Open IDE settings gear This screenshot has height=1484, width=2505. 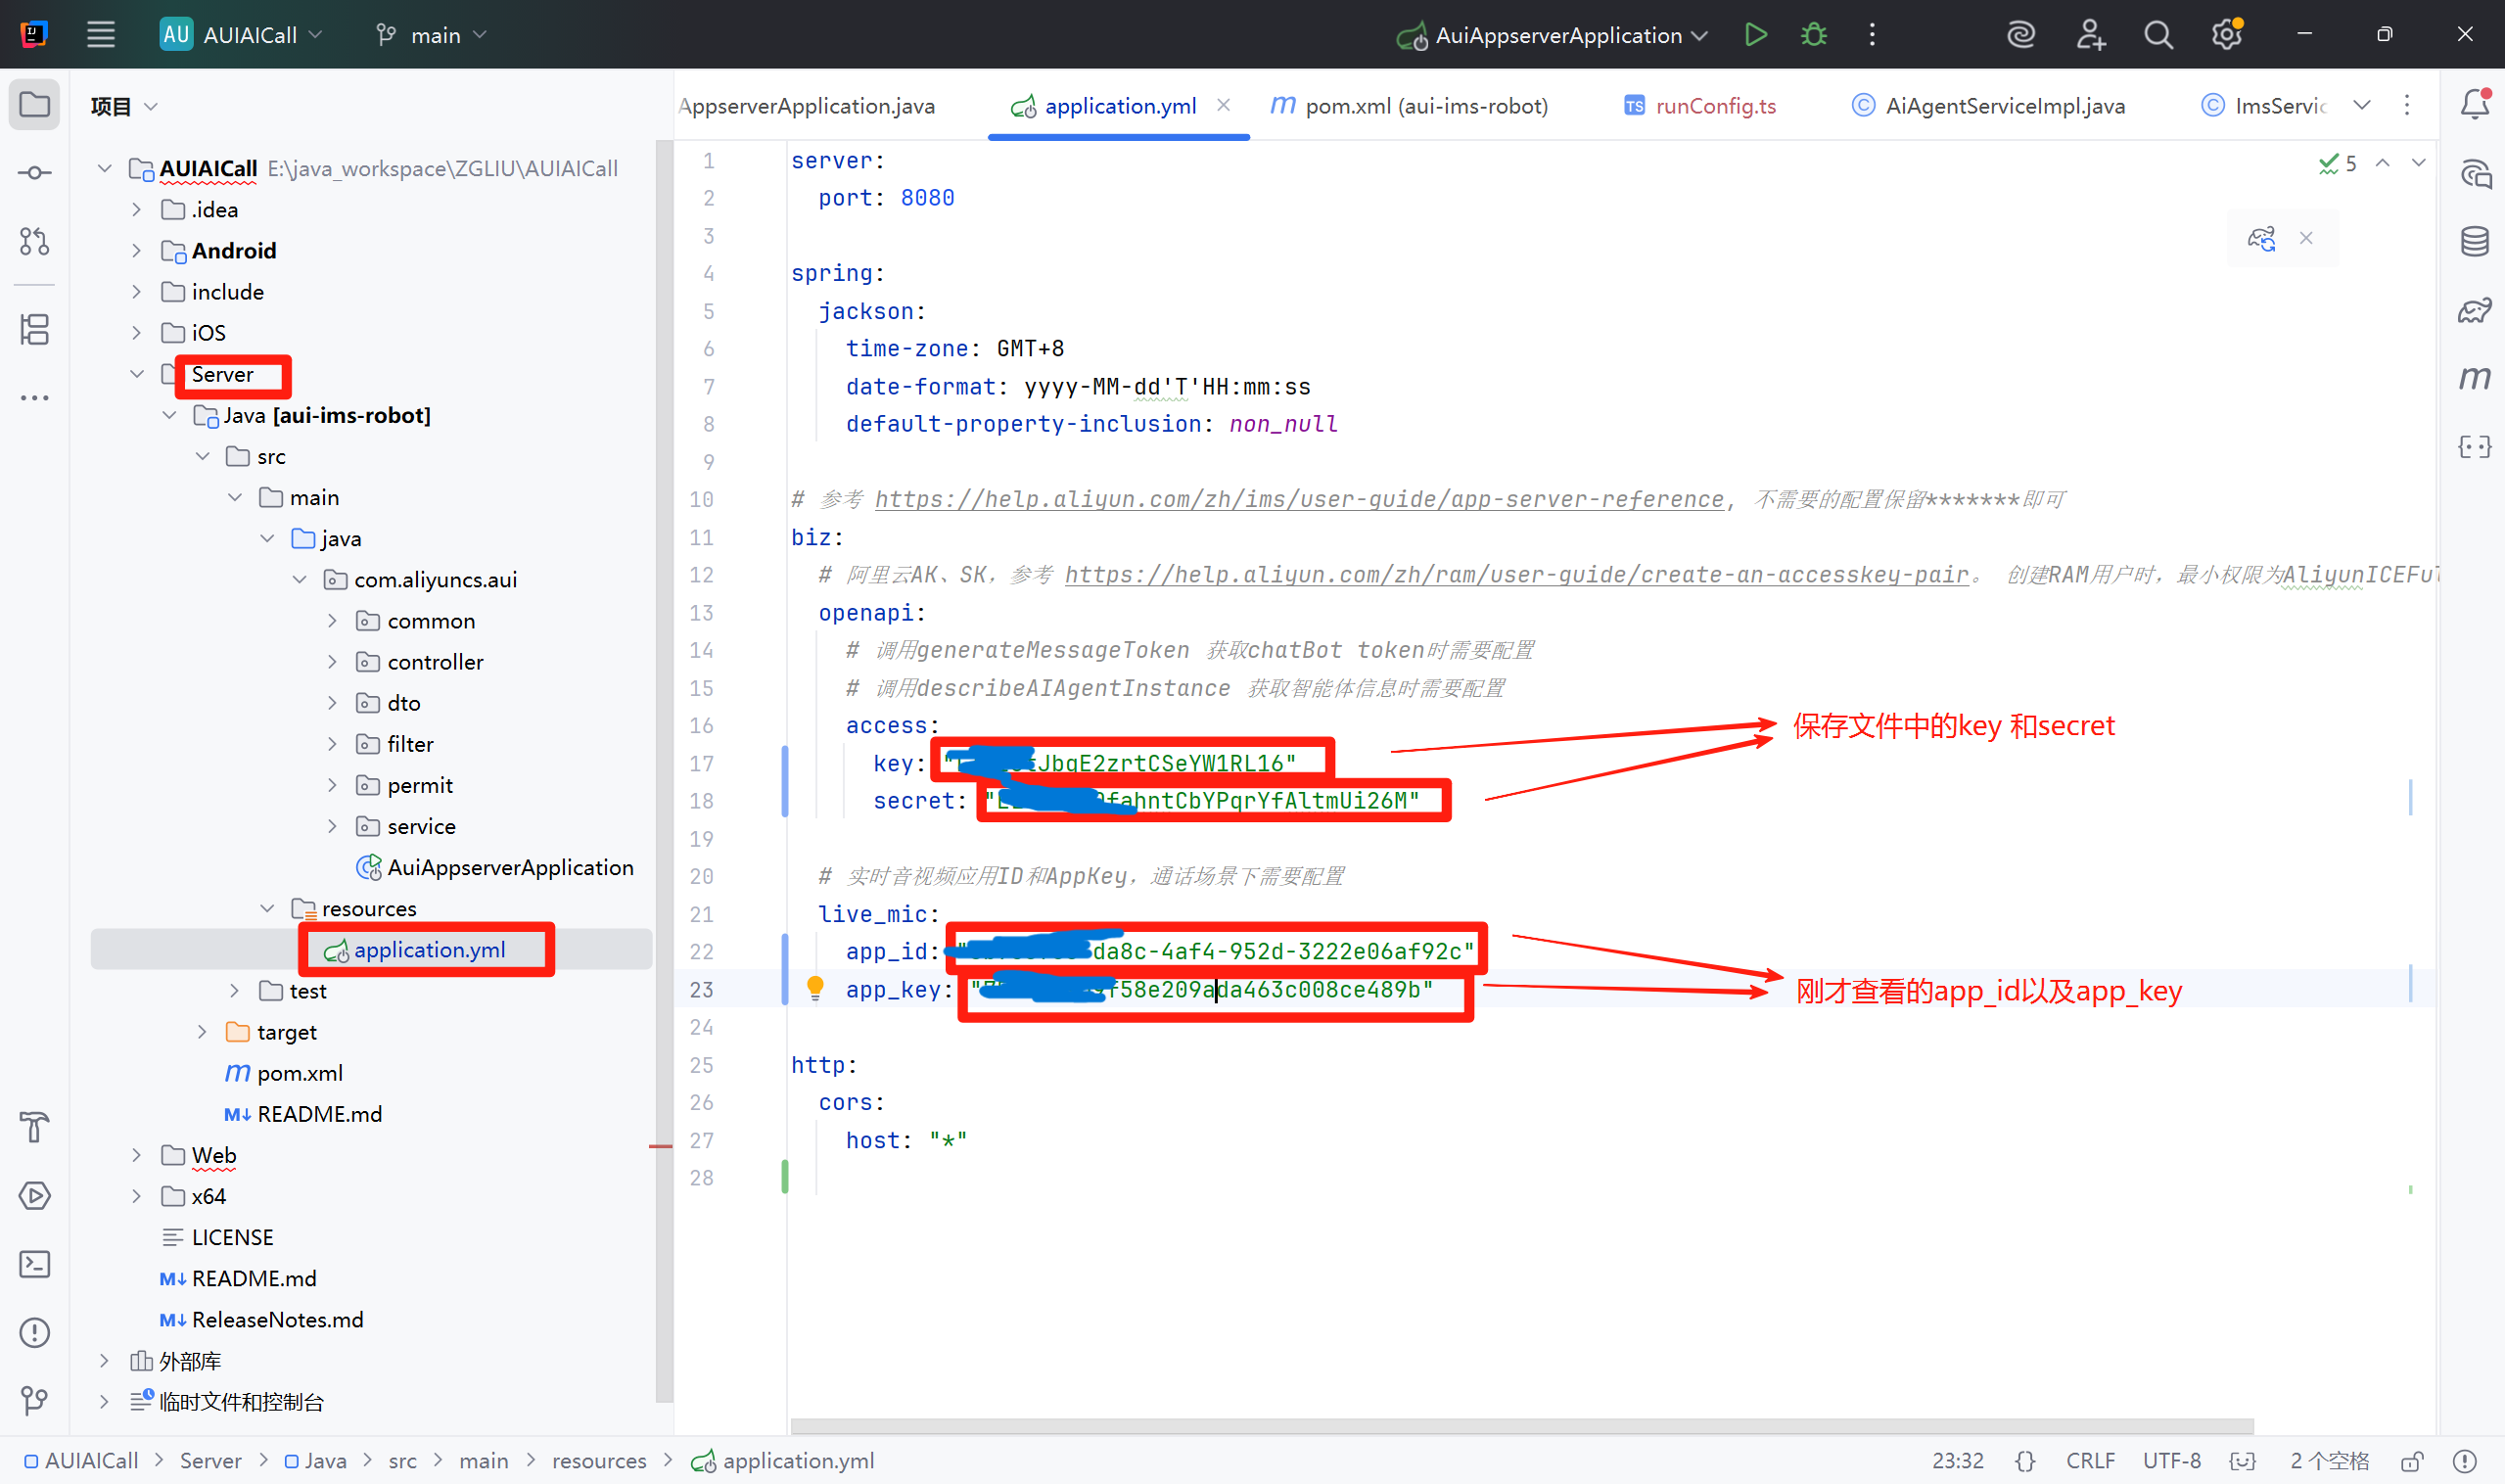click(x=2226, y=35)
